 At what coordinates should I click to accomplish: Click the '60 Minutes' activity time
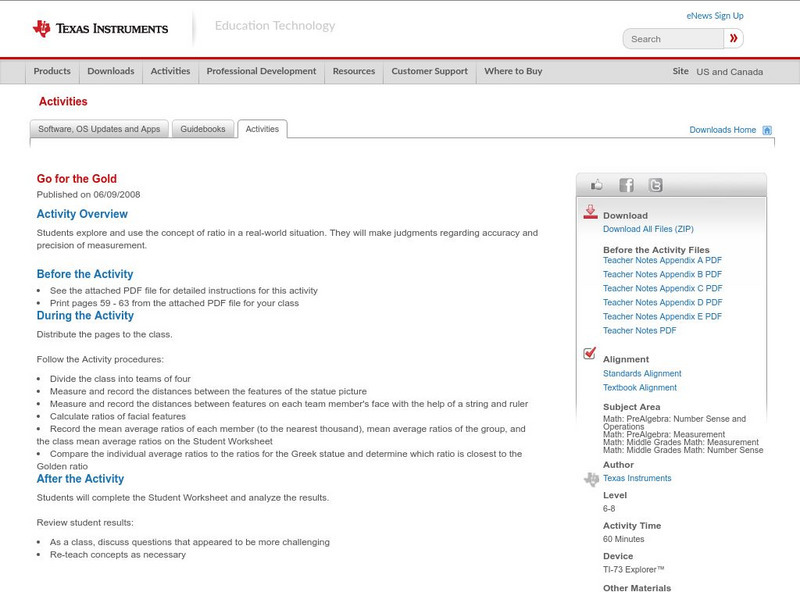click(x=623, y=539)
